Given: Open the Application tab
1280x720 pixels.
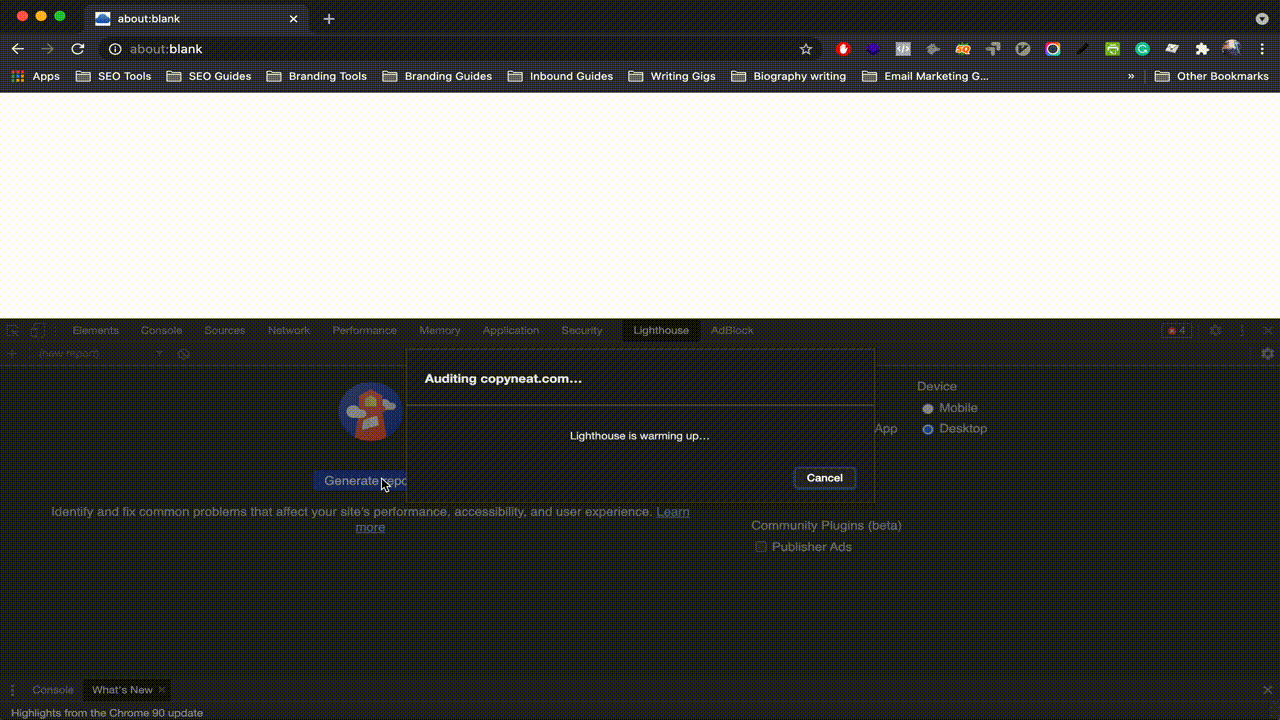Looking at the screenshot, I should [511, 331].
